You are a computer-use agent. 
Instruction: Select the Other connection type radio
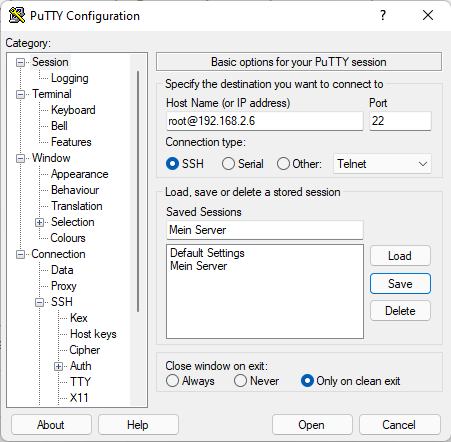pos(283,164)
